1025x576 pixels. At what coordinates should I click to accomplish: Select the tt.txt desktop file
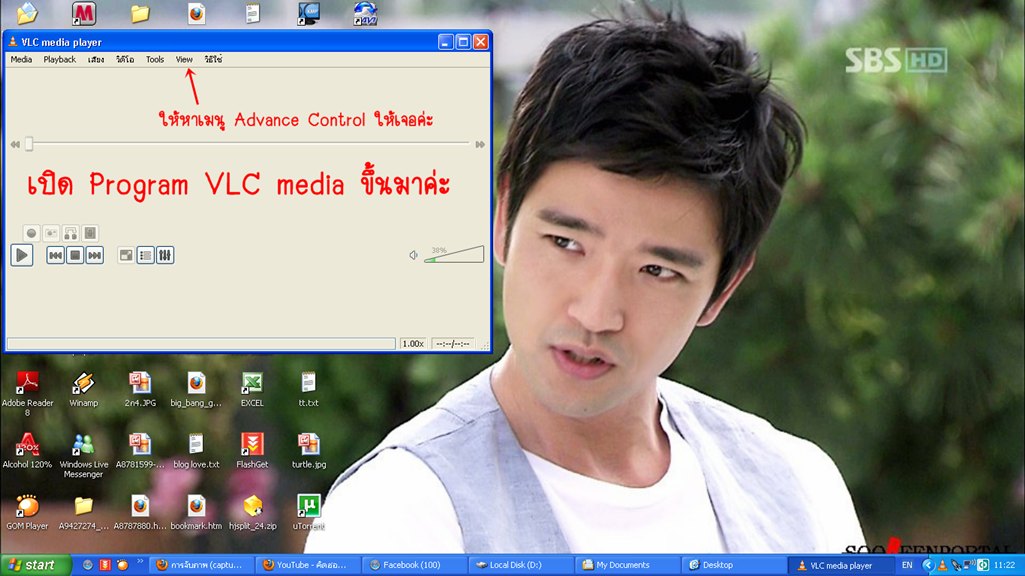pos(309,390)
